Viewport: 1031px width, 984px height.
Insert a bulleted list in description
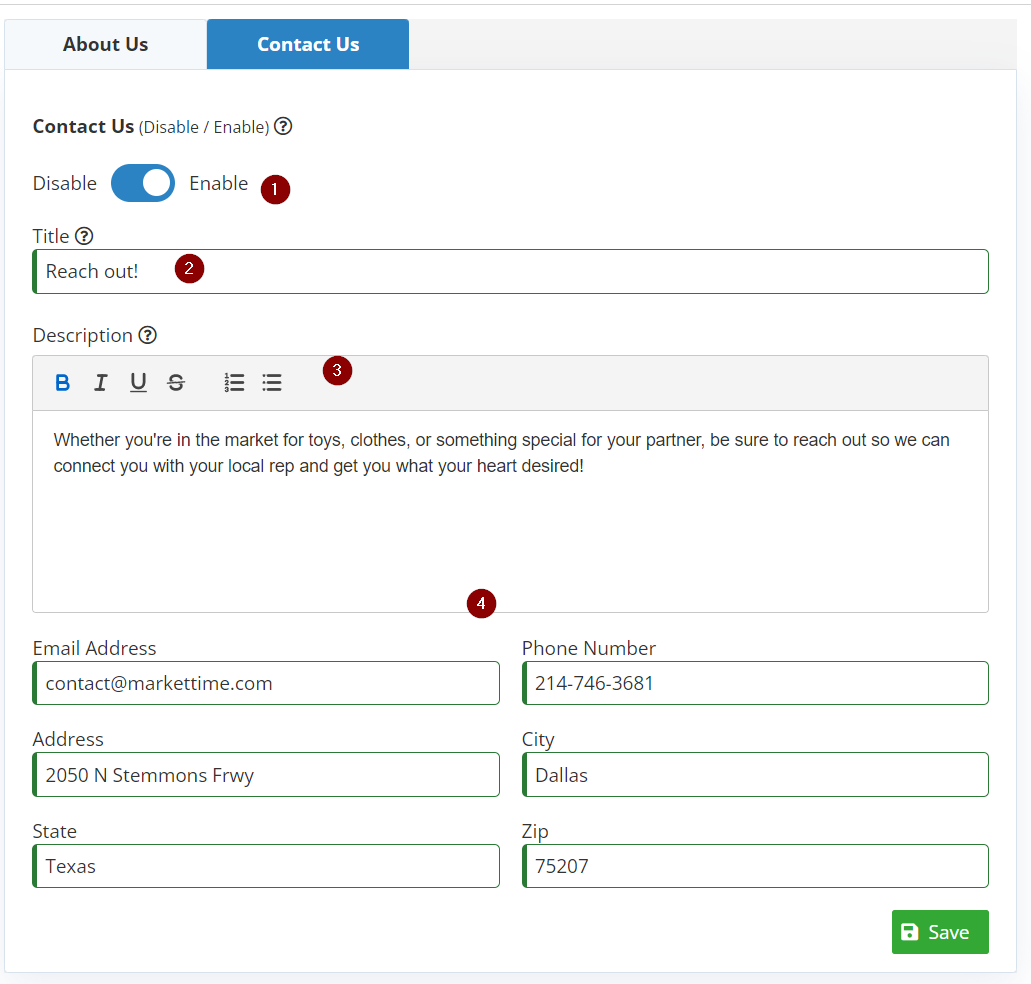pyautogui.click(x=272, y=383)
